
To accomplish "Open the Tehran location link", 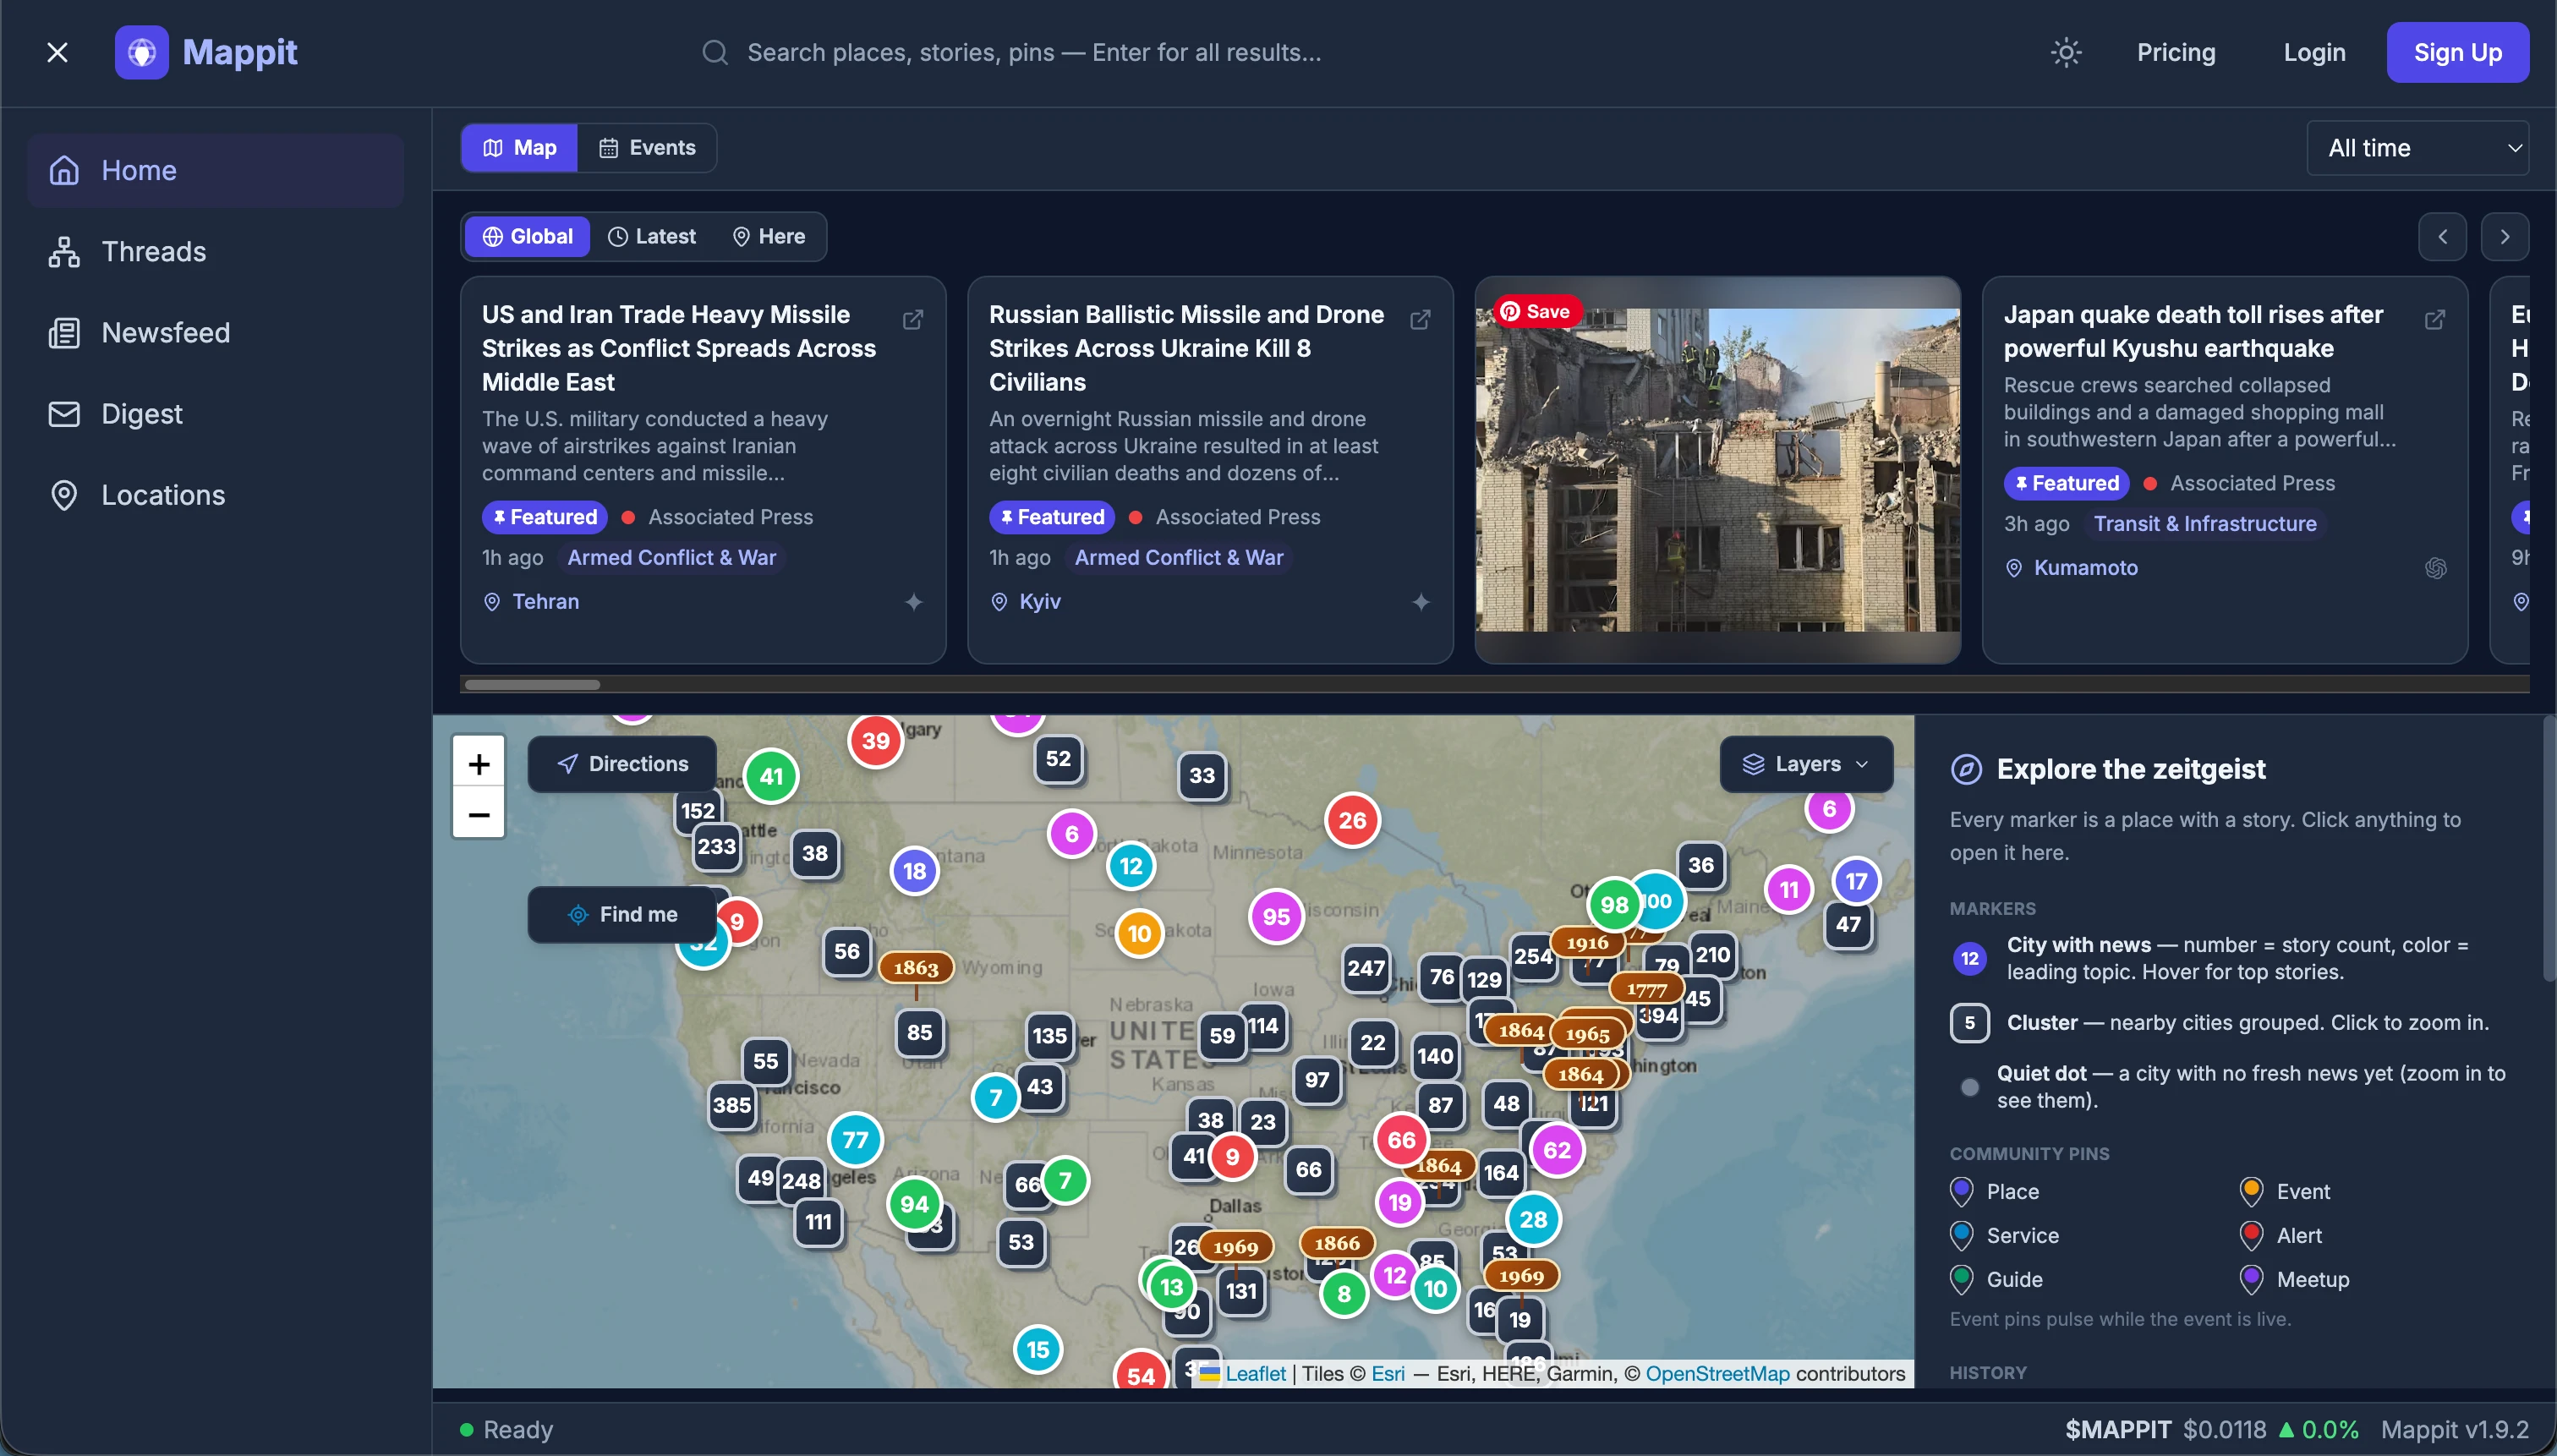I will [545, 602].
